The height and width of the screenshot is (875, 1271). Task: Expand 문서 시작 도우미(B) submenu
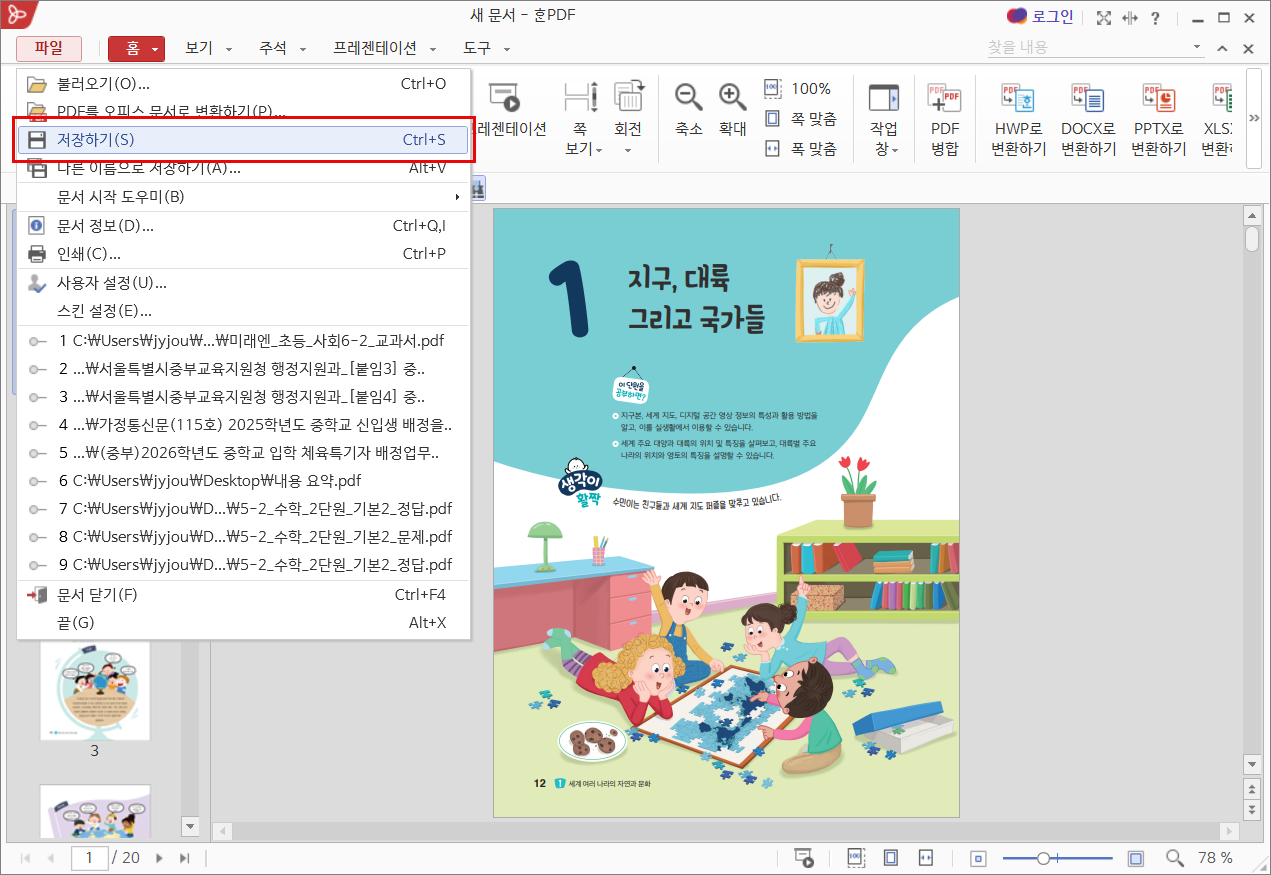[x=243, y=197]
